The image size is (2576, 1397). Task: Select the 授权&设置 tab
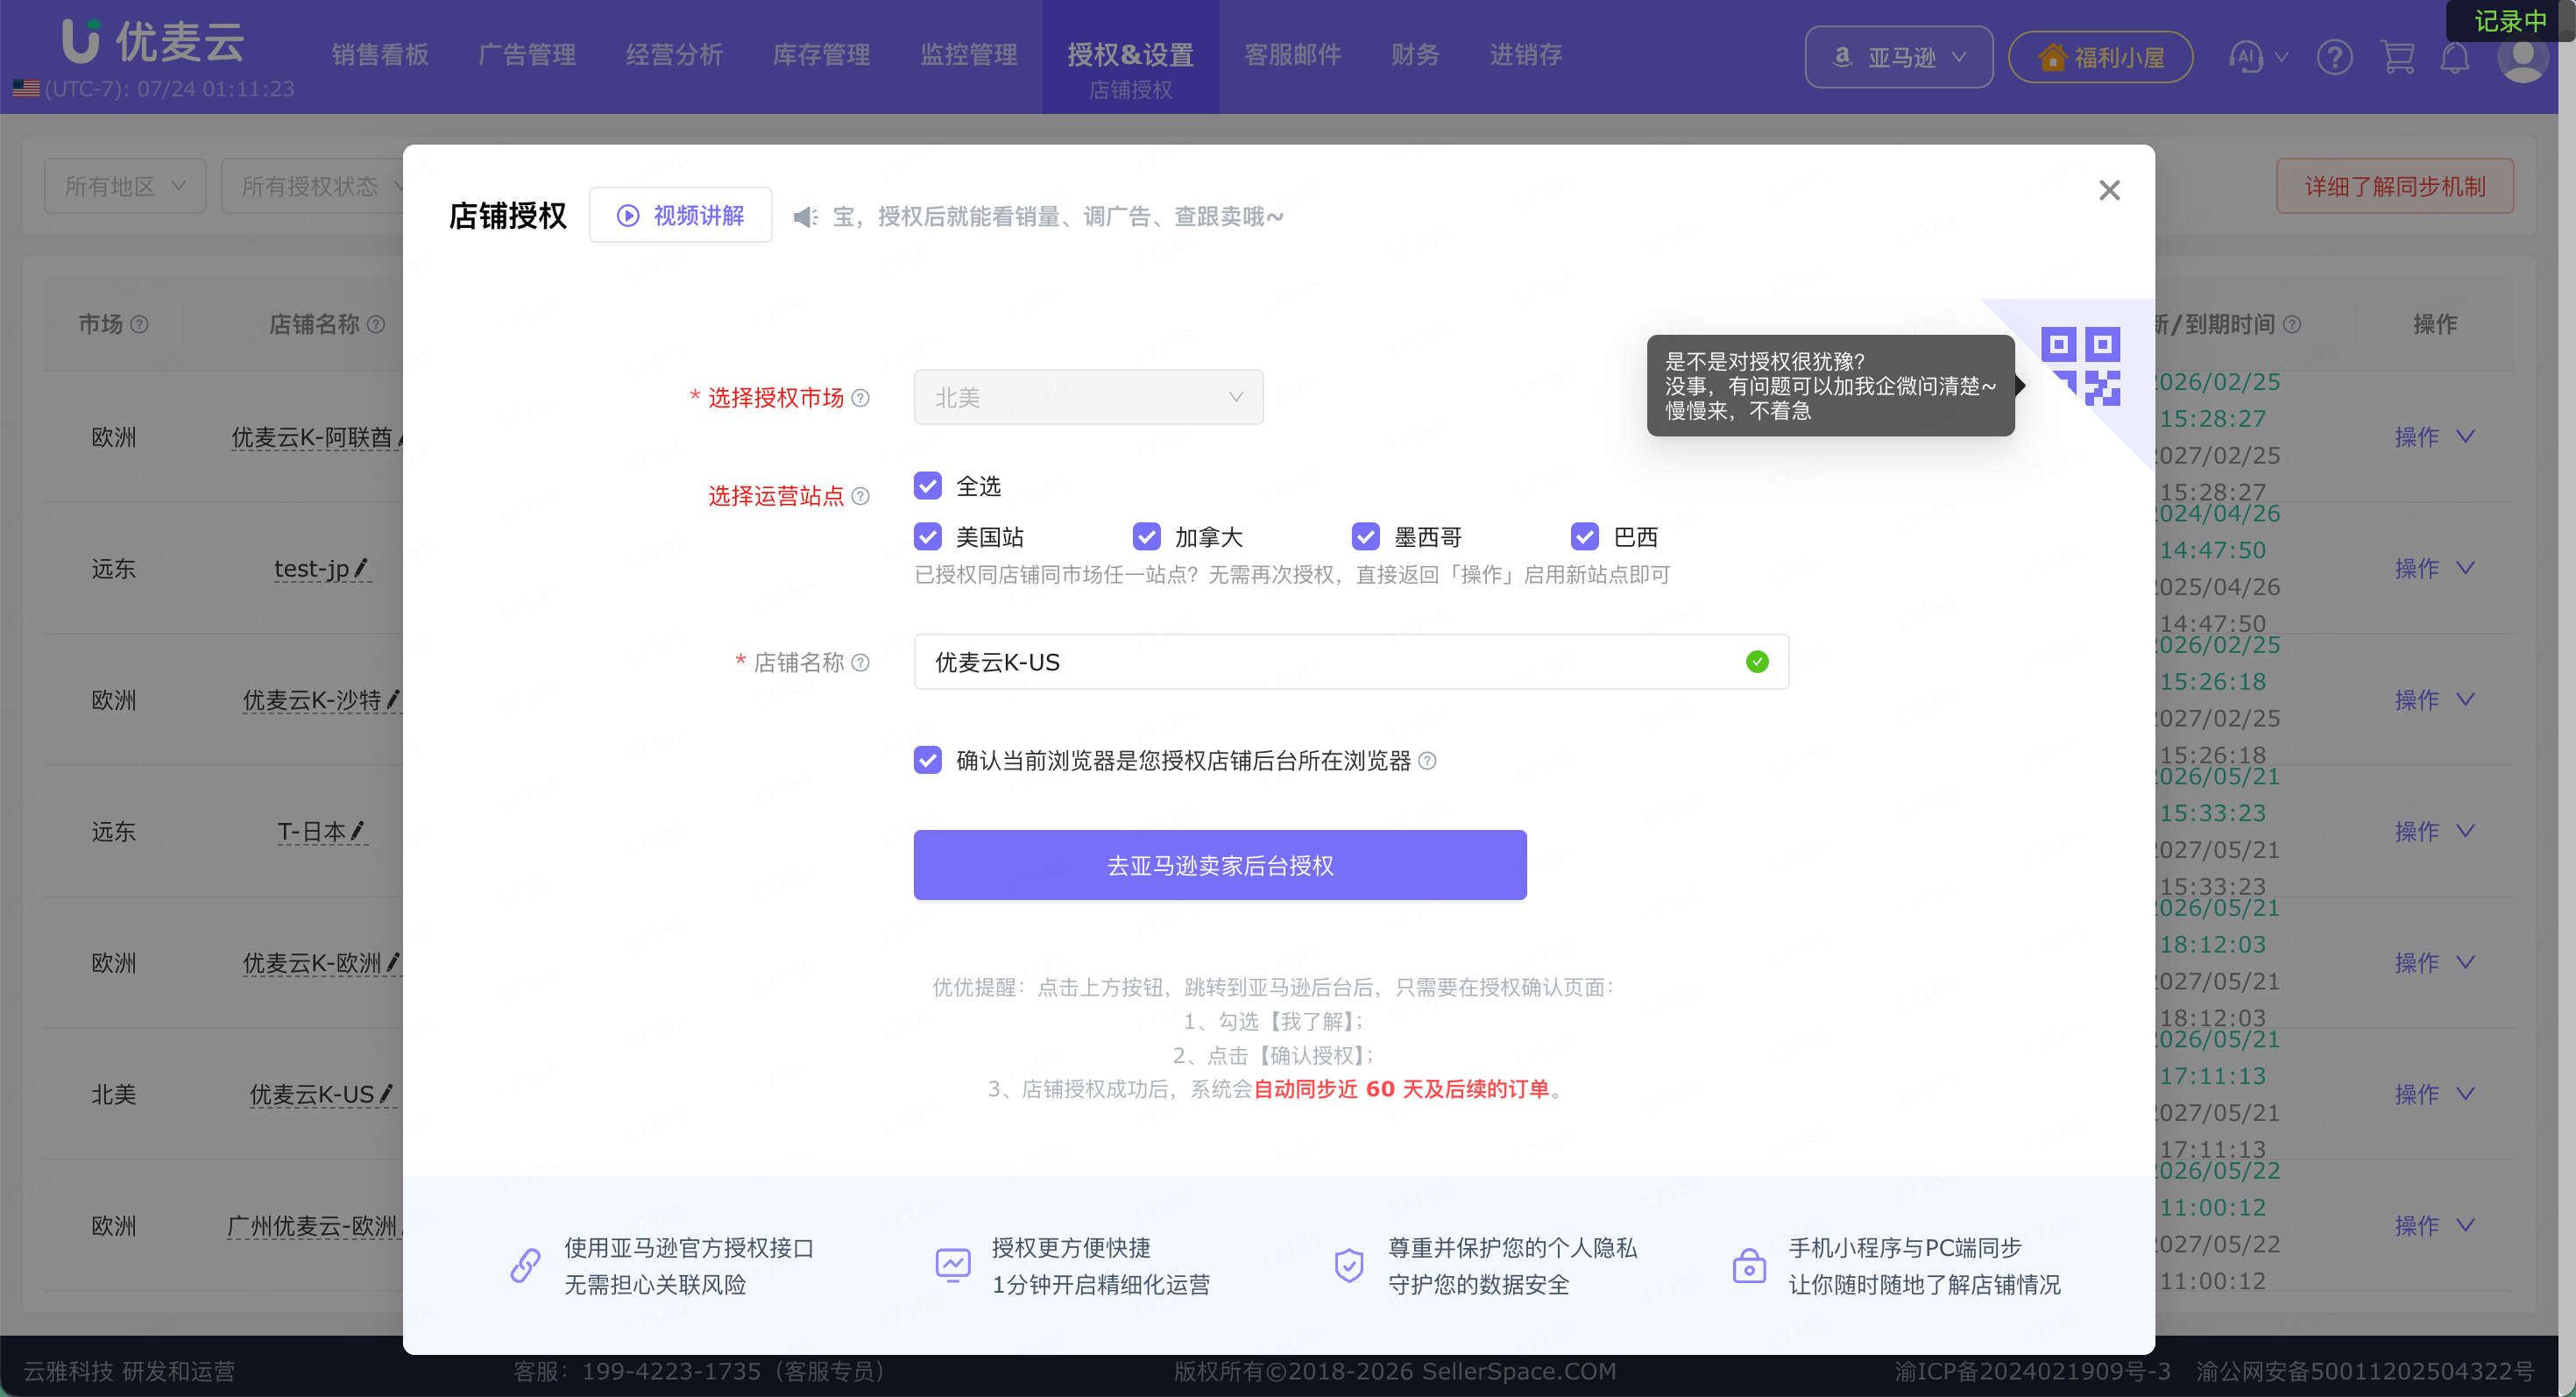[x=1131, y=57]
